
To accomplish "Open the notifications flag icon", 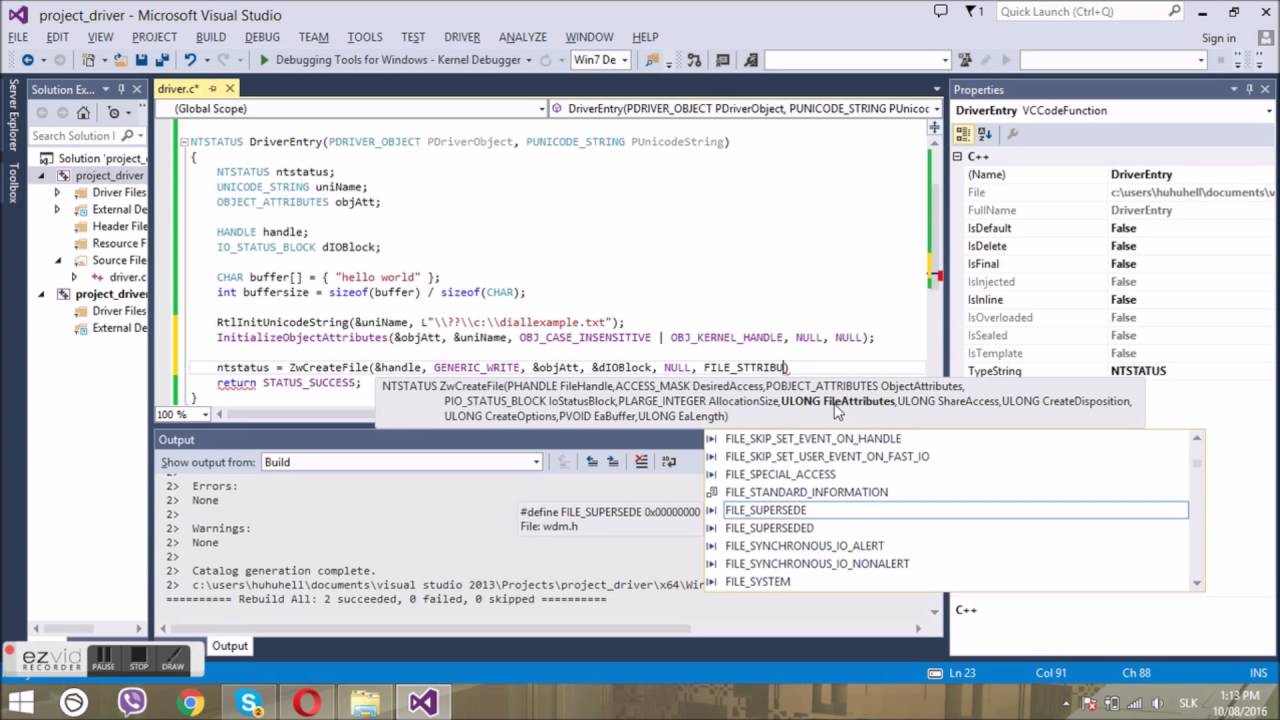I will 973,12.
